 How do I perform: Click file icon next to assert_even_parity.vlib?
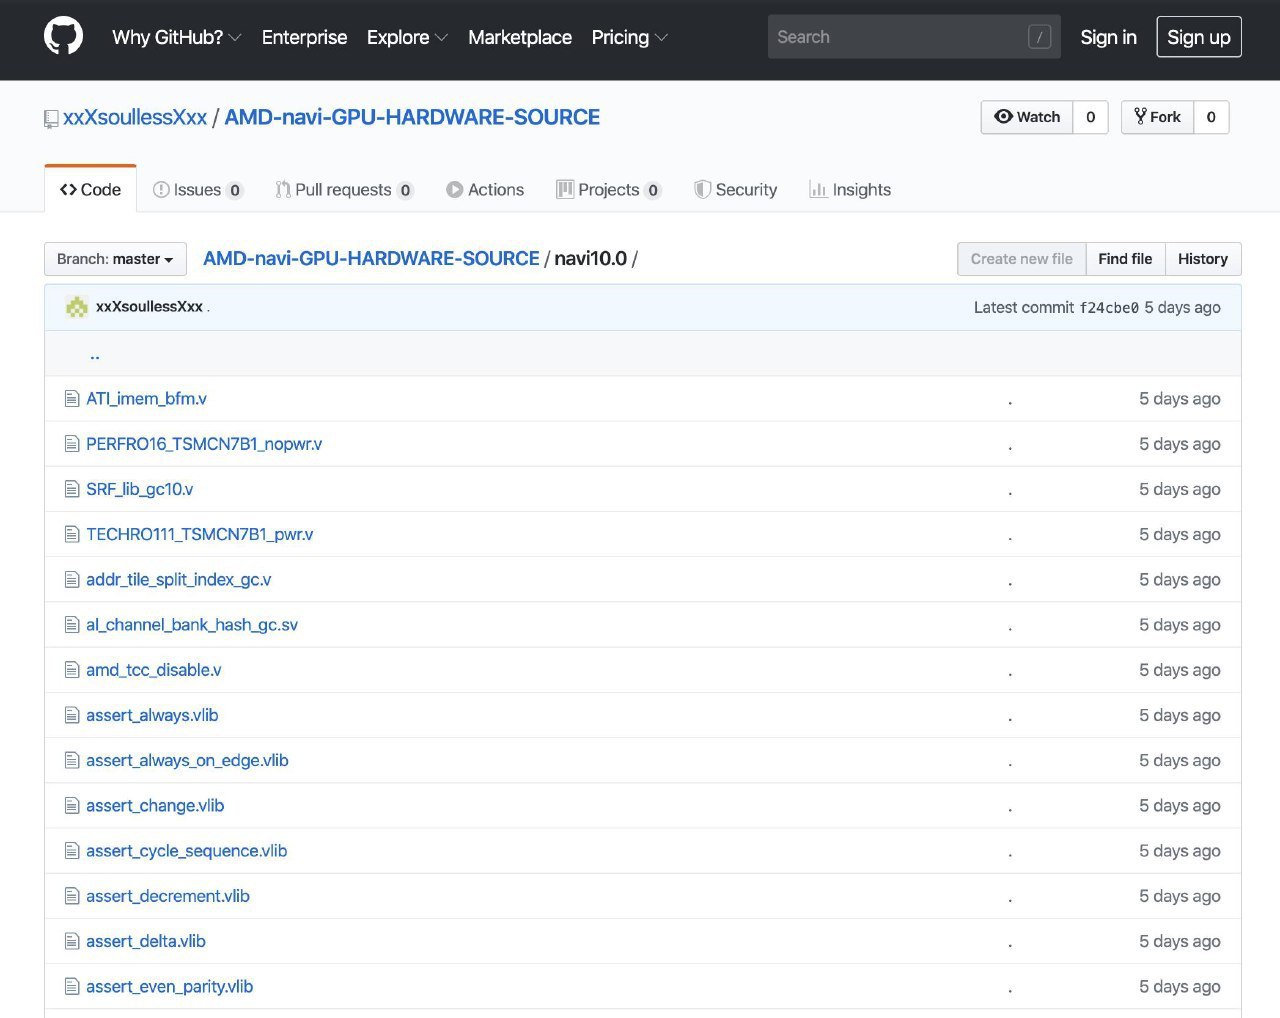coord(72,986)
